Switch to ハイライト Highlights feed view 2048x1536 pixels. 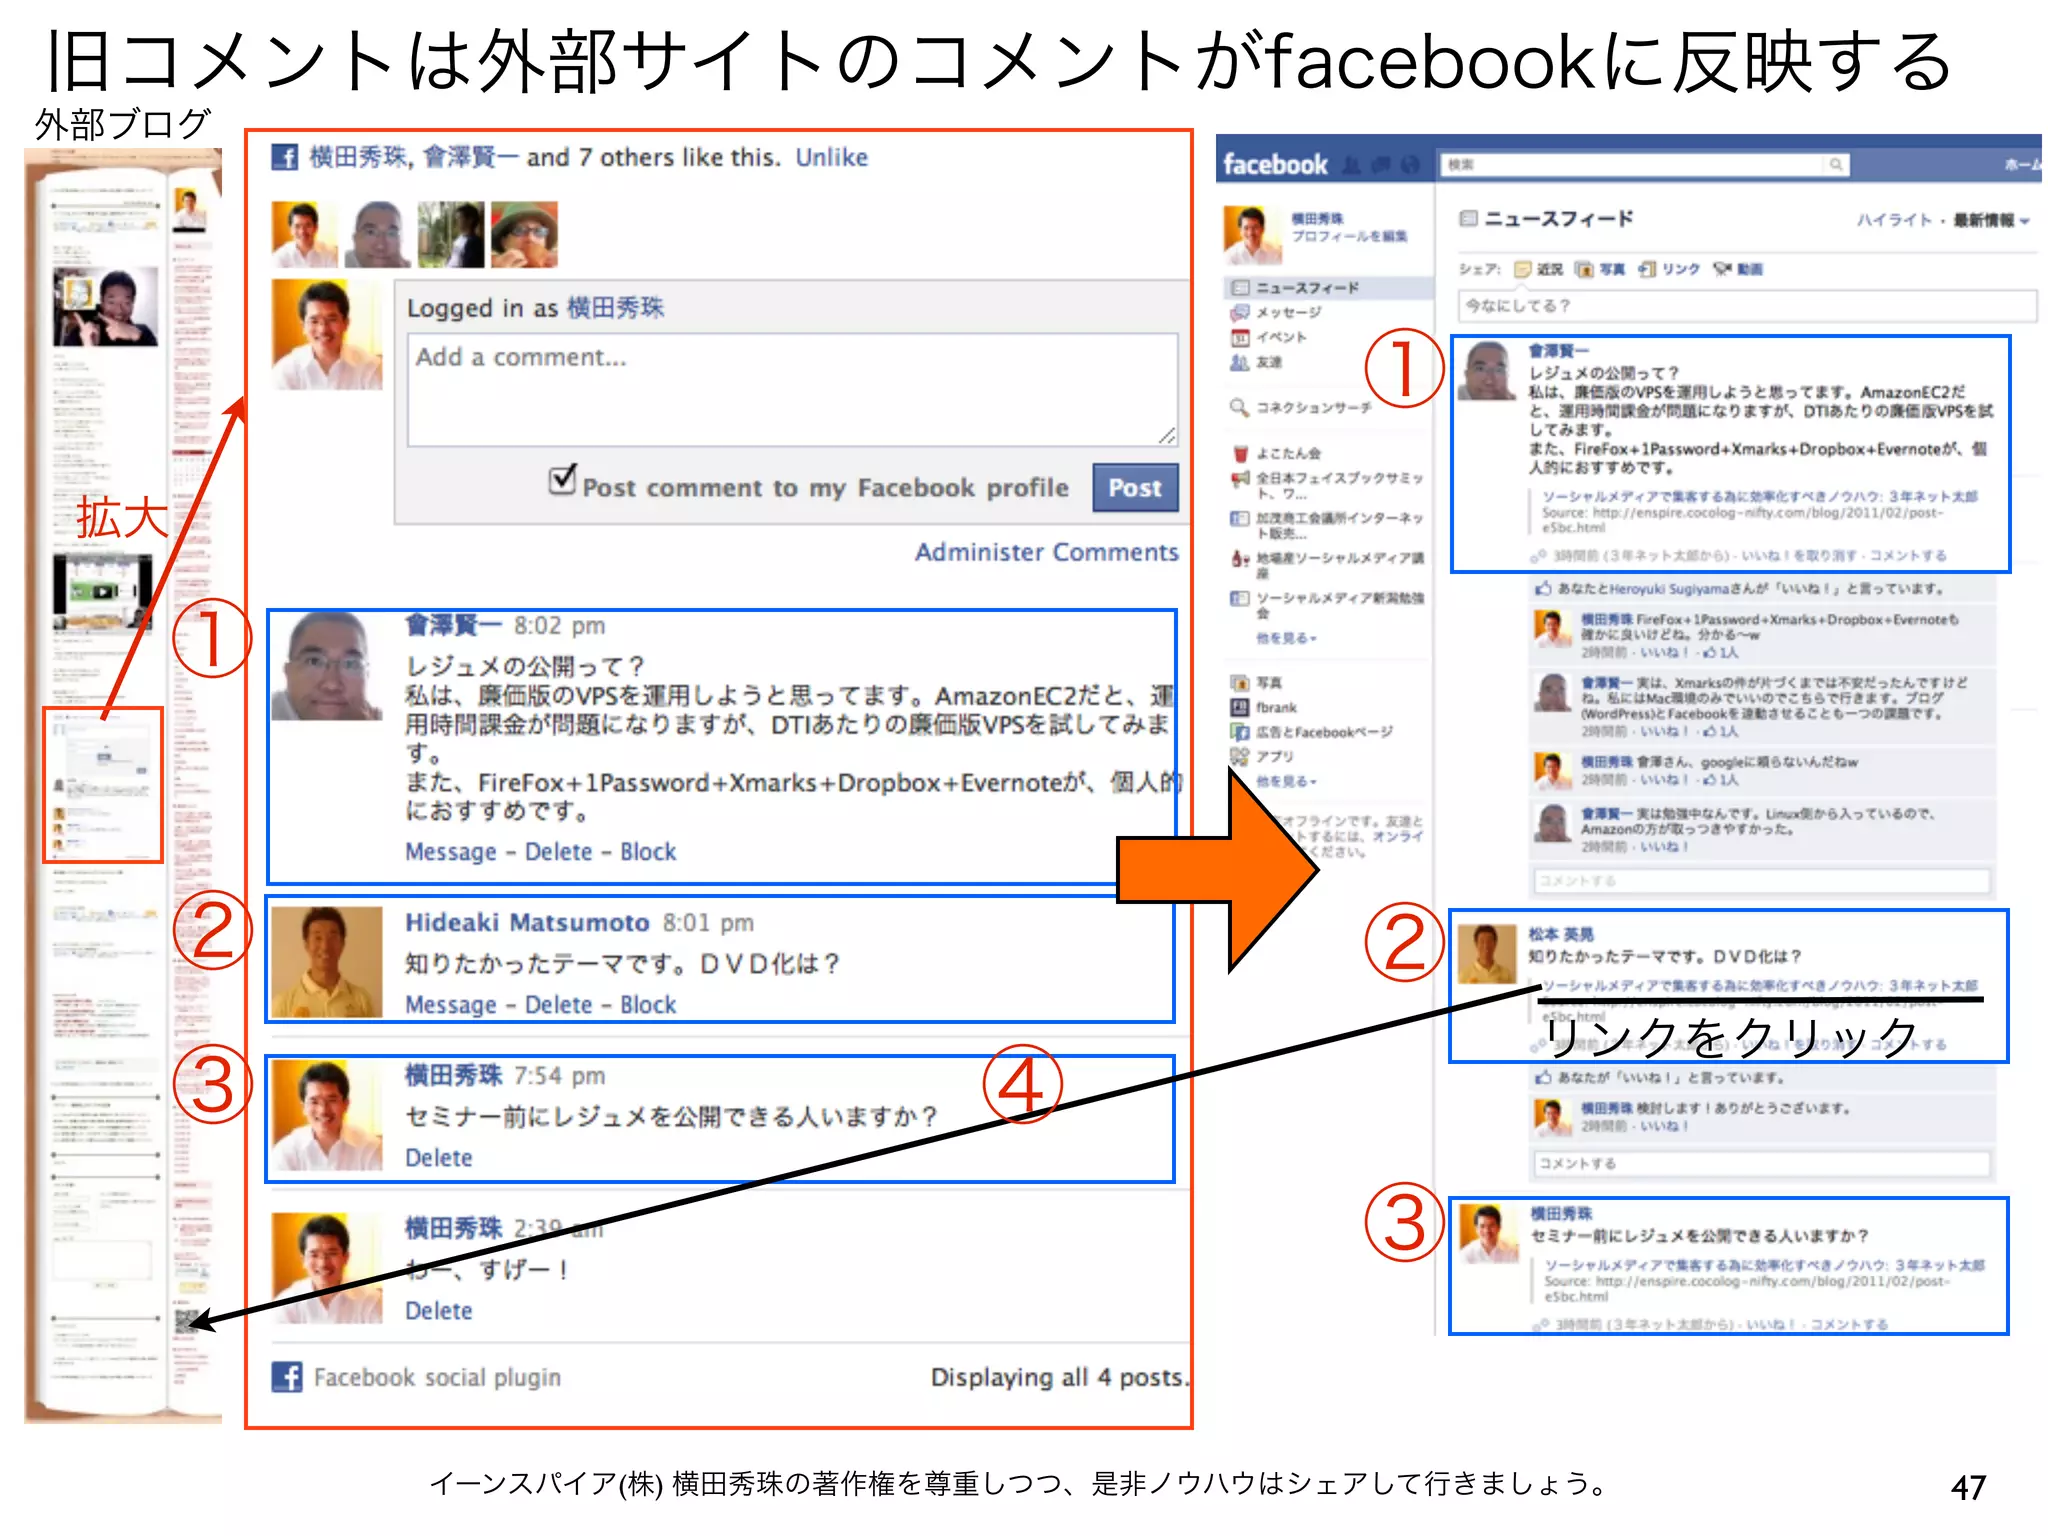1893,221
